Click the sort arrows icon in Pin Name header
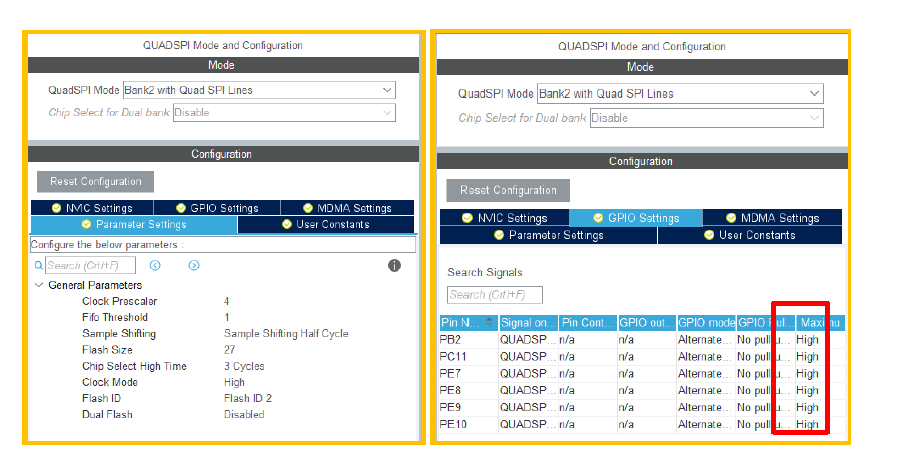This screenshot has width=905, height=467. (x=490, y=322)
